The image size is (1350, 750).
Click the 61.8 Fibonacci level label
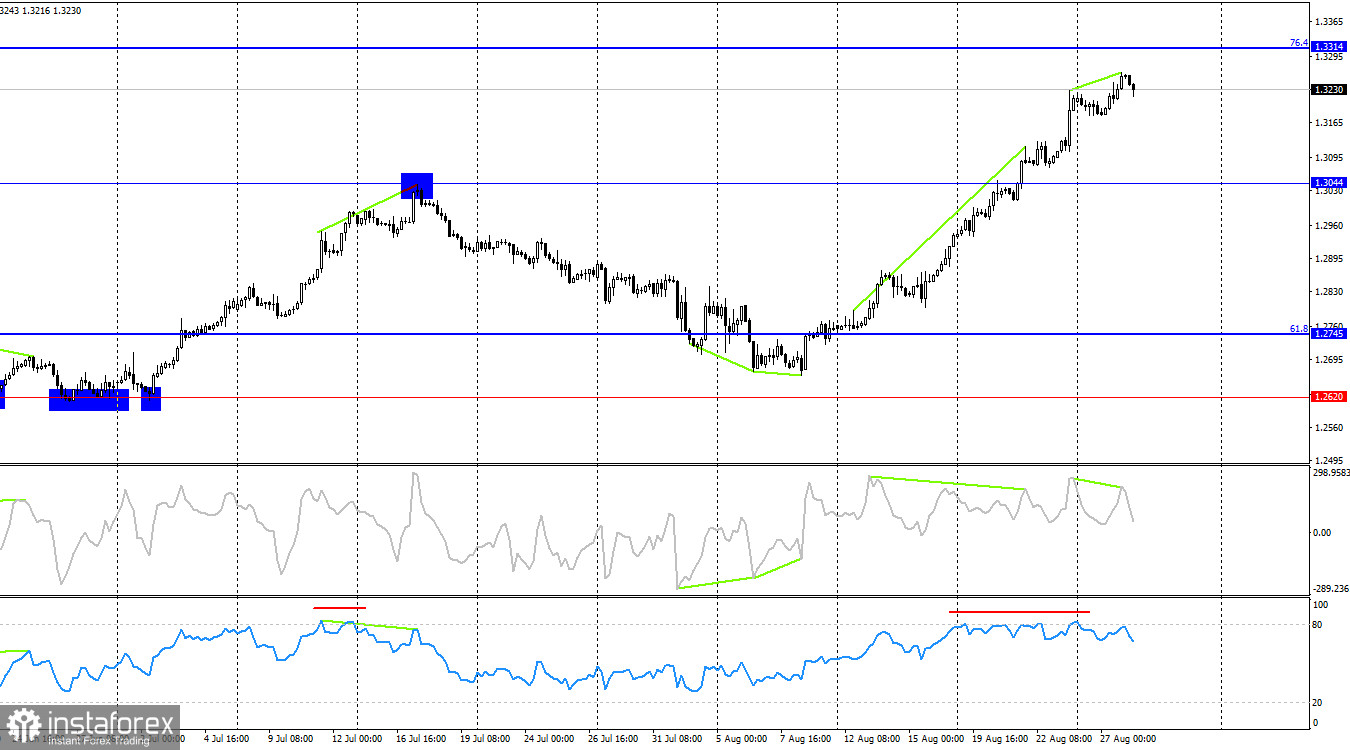tap(1298, 328)
